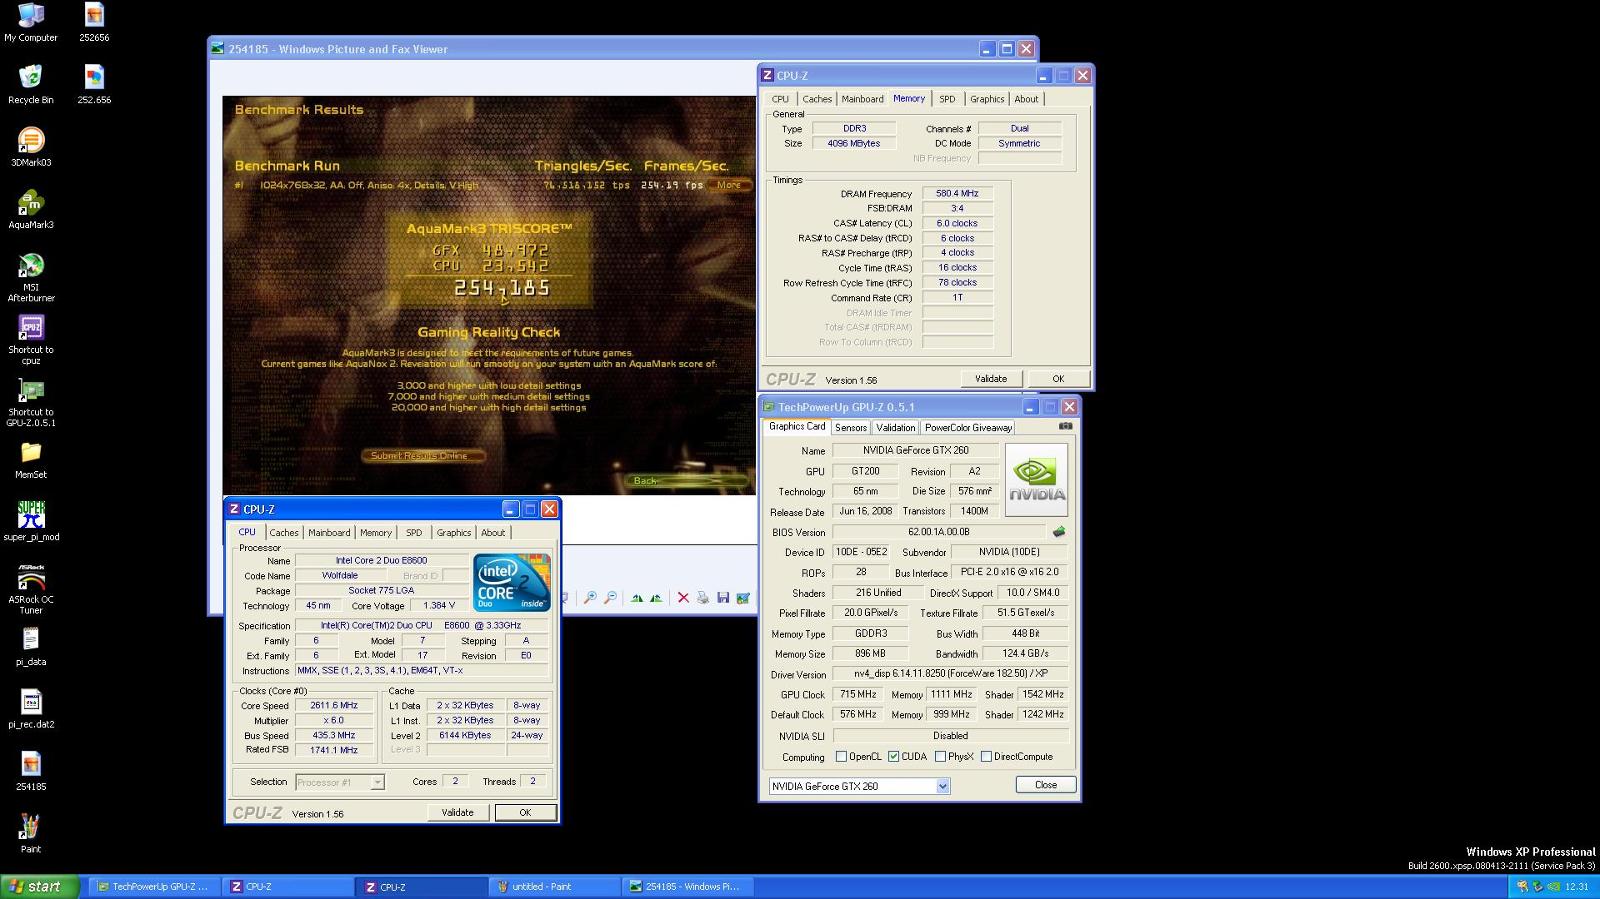Viewport: 1600px width, 899px height.
Task: Open Graphics tab in upper CPU-Z window
Action: point(987,99)
